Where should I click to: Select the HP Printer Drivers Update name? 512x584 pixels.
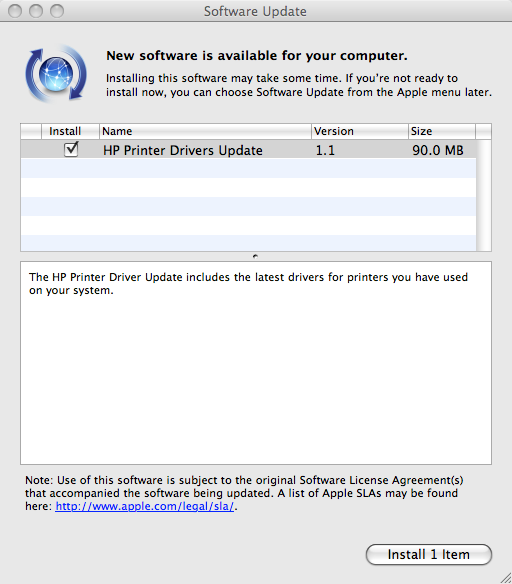click(183, 150)
